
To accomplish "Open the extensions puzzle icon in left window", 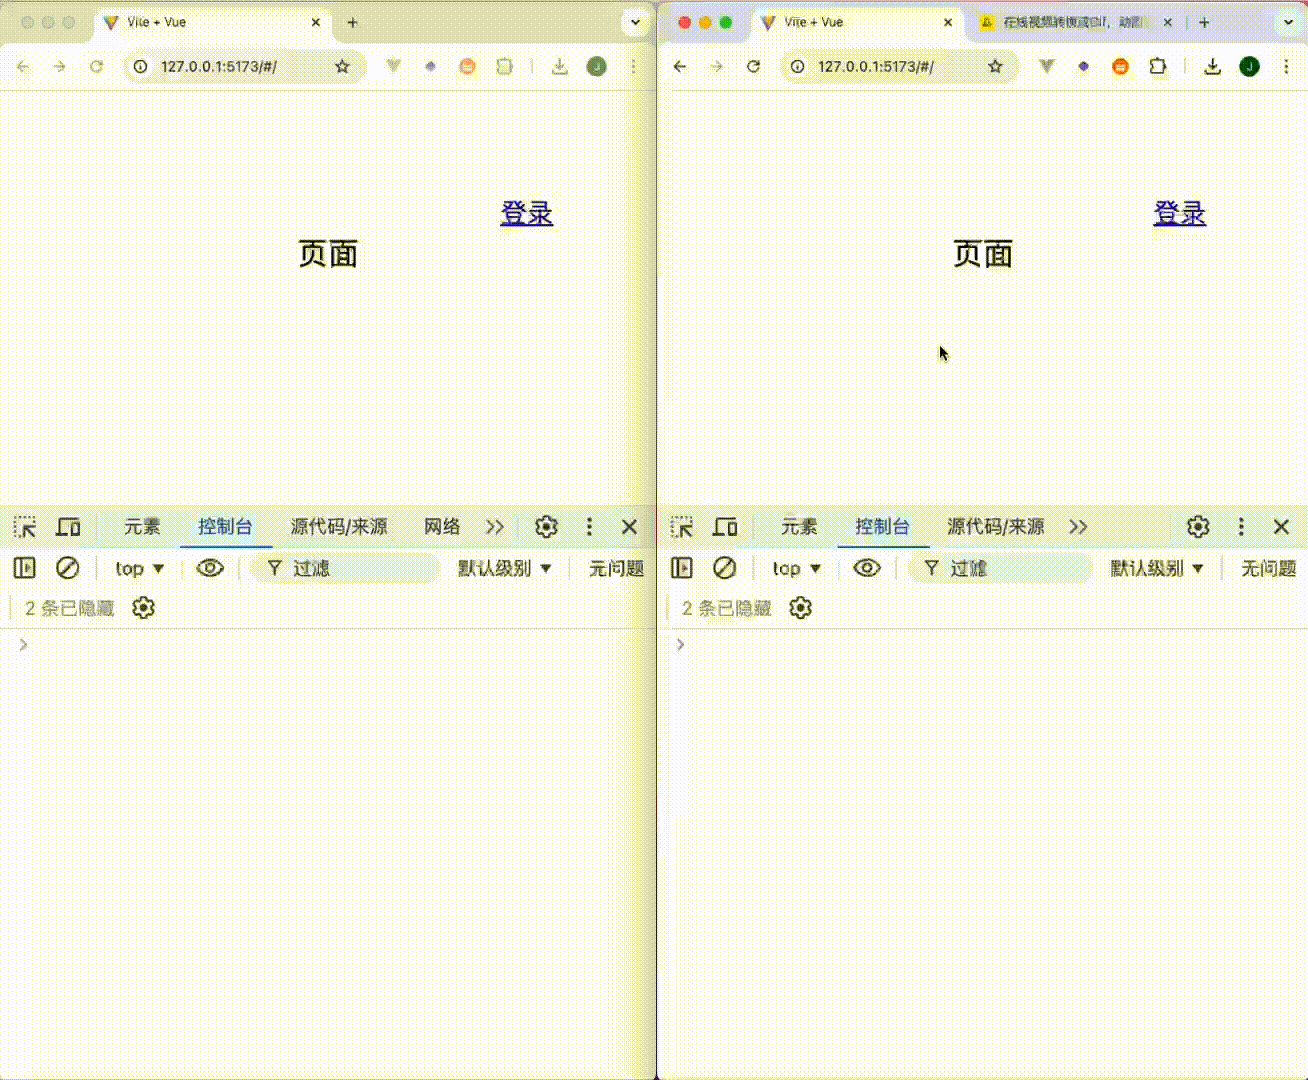I will [504, 66].
